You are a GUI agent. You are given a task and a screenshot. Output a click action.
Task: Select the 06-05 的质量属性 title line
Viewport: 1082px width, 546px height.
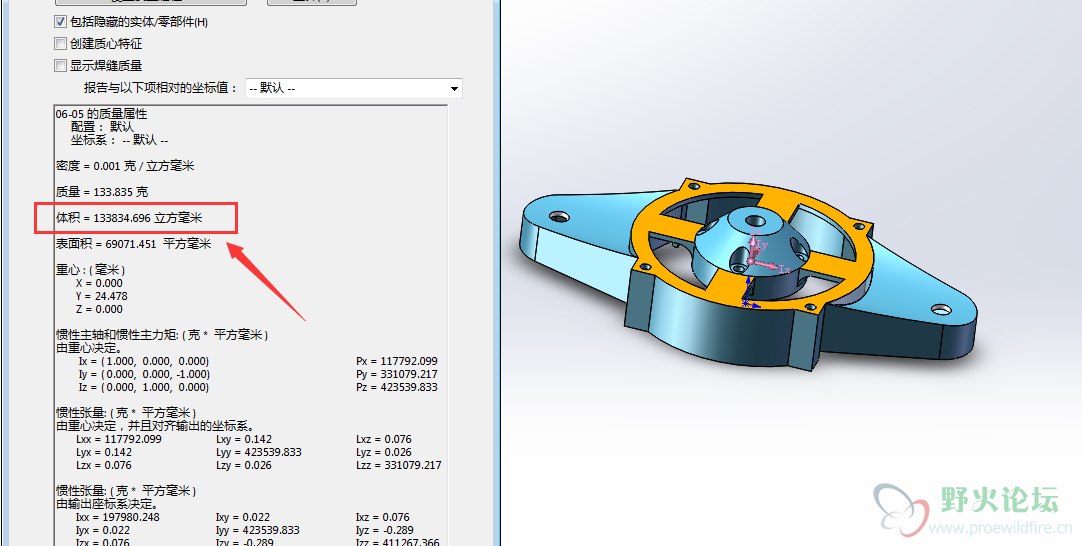pyautogui.click(x=101, y=114)
